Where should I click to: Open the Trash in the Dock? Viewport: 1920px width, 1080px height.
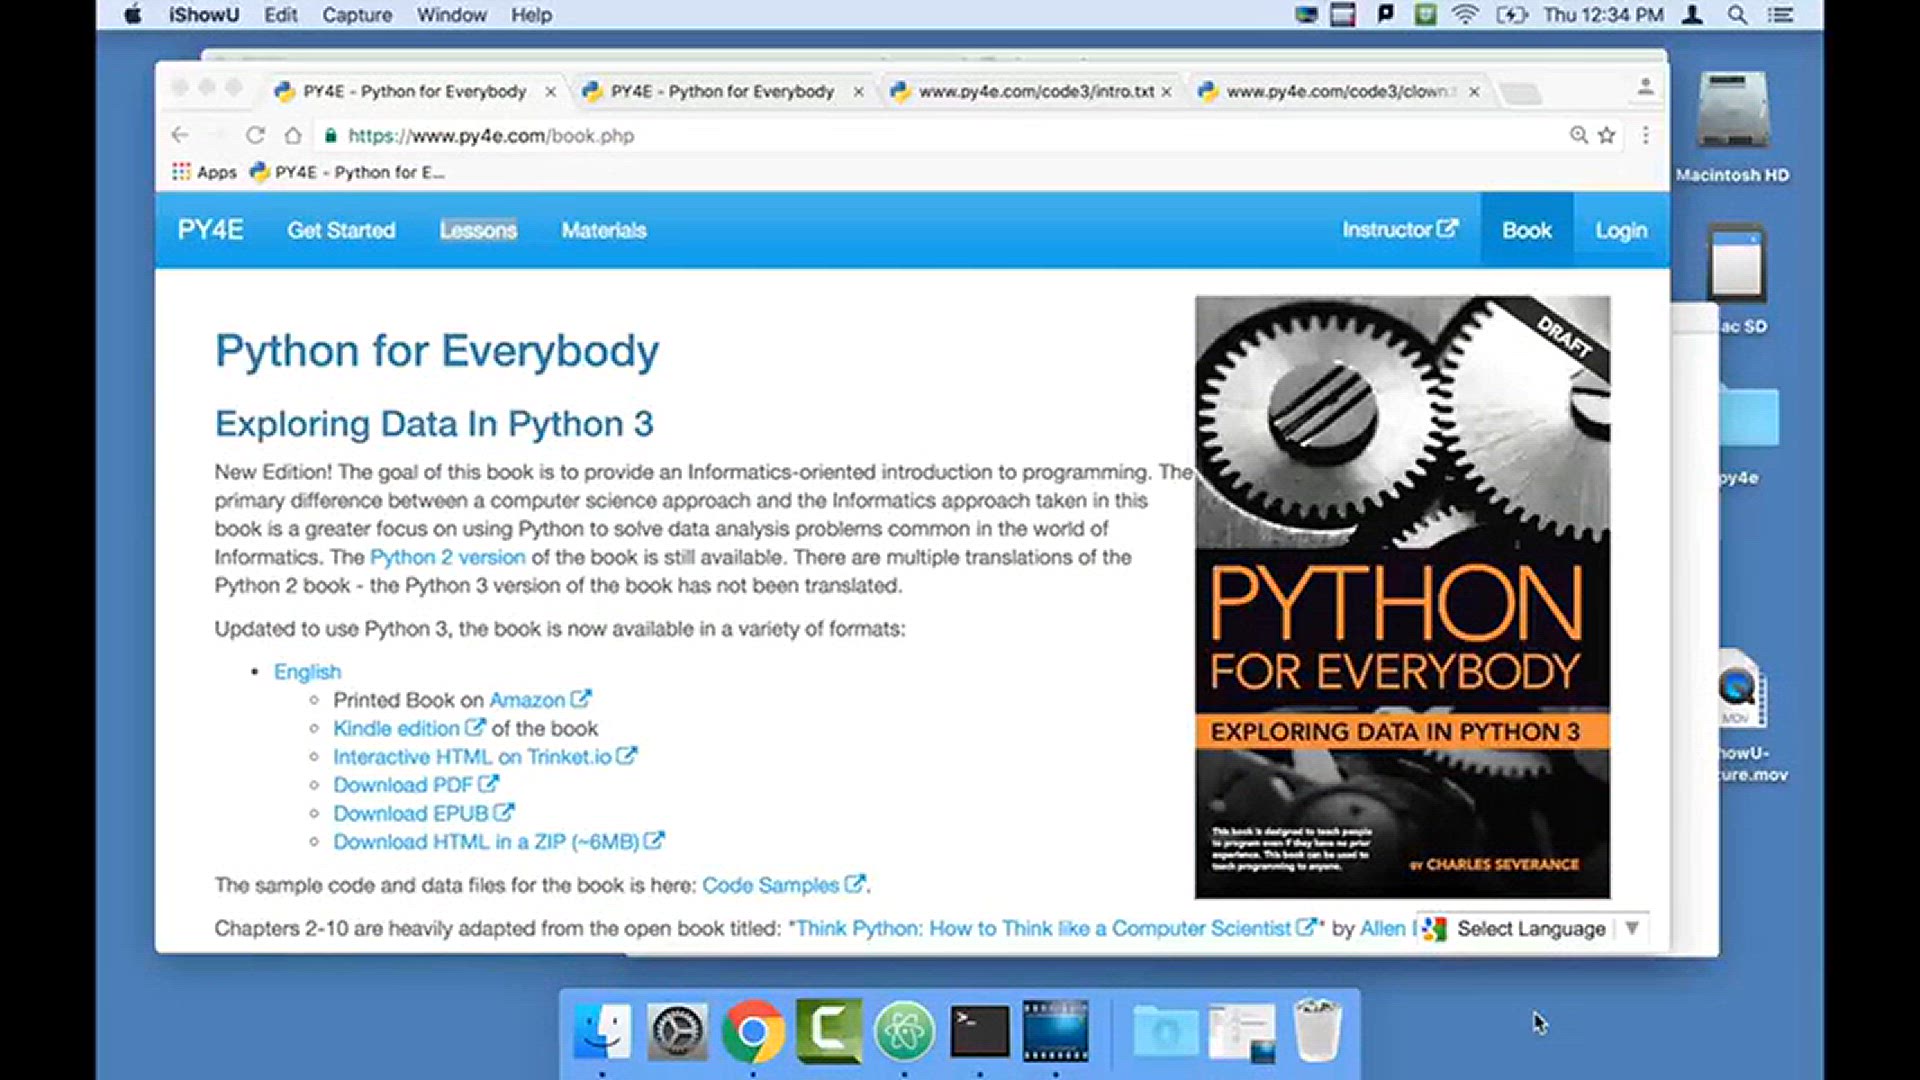tap(1317, 1031)
